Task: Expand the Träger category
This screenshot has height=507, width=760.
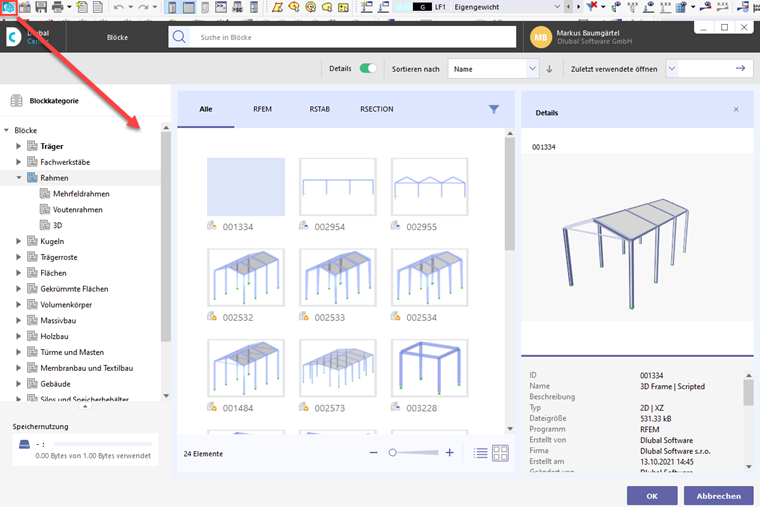Action: [x=18, y=146]
